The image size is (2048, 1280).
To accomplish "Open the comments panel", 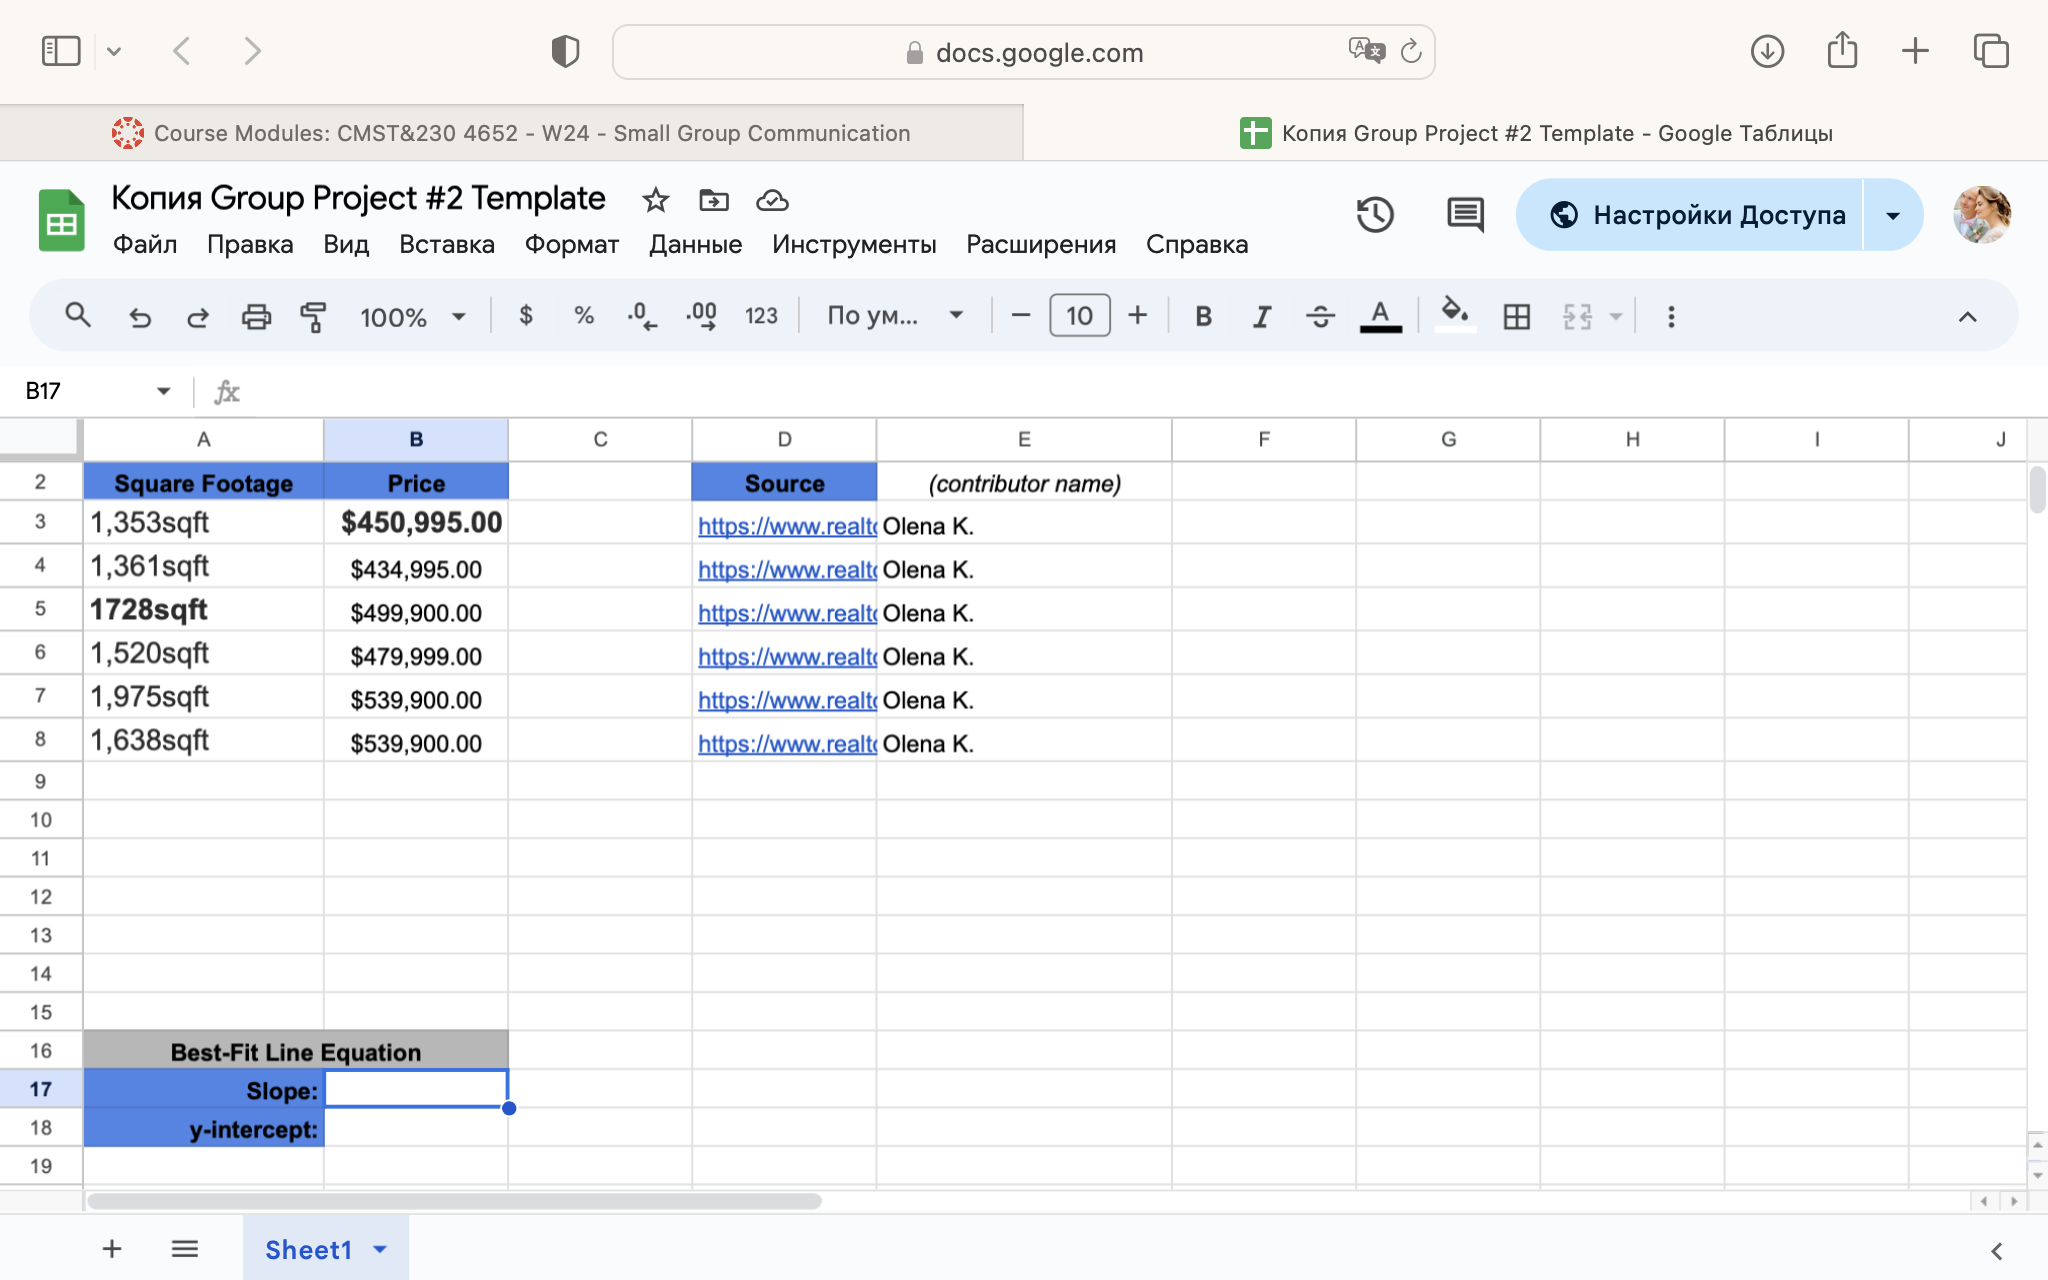I will coord(1465,215).
